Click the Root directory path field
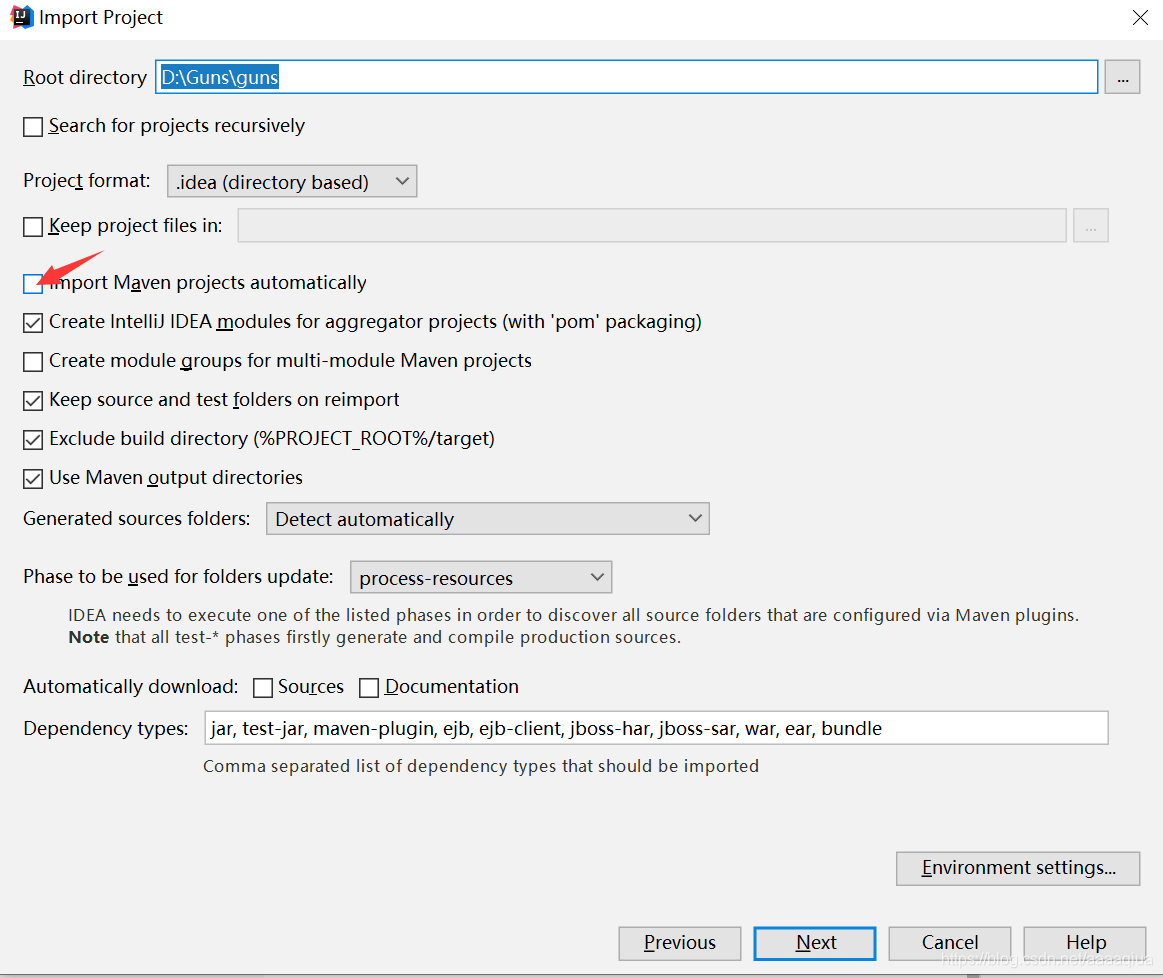The height and width of the screenshot is (978, 1163). pyautogui.click(x=626, y=77)
